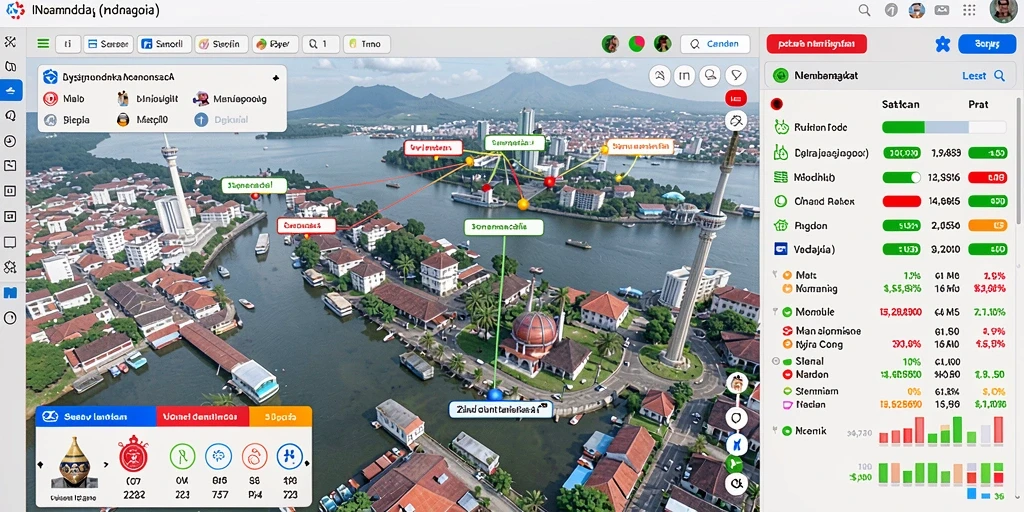The width and height of the screenshot is (1024, 512).
Task: Select the Njra Cong row
Action: coord(893,344)
